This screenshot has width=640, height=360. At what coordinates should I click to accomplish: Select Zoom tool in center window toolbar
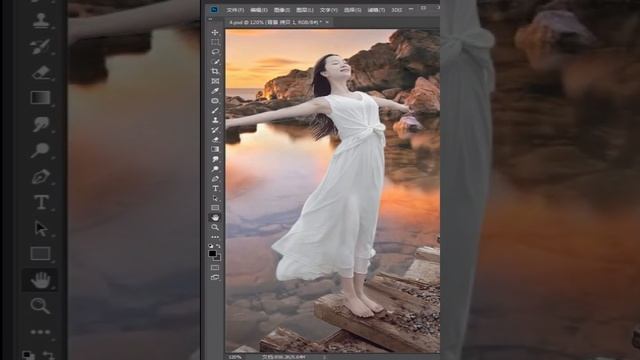(215, 227)
